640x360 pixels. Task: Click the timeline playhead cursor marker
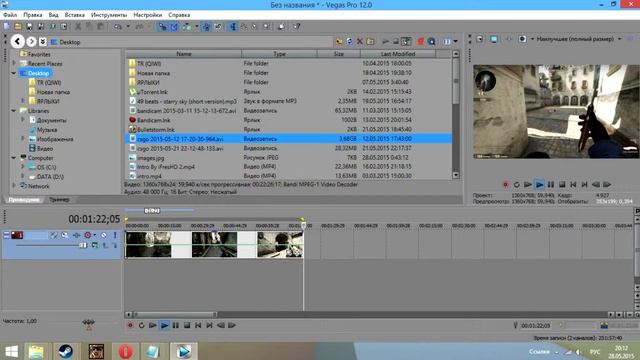(x=304, y=225)
